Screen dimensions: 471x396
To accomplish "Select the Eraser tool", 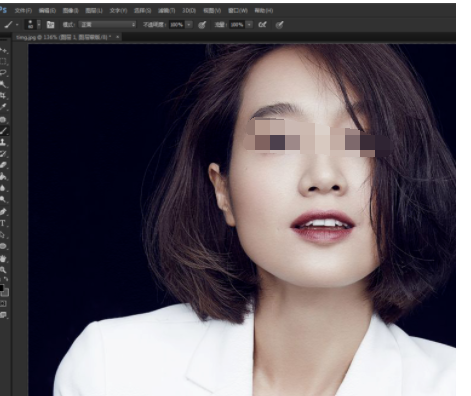I will [x=3, y=165].
